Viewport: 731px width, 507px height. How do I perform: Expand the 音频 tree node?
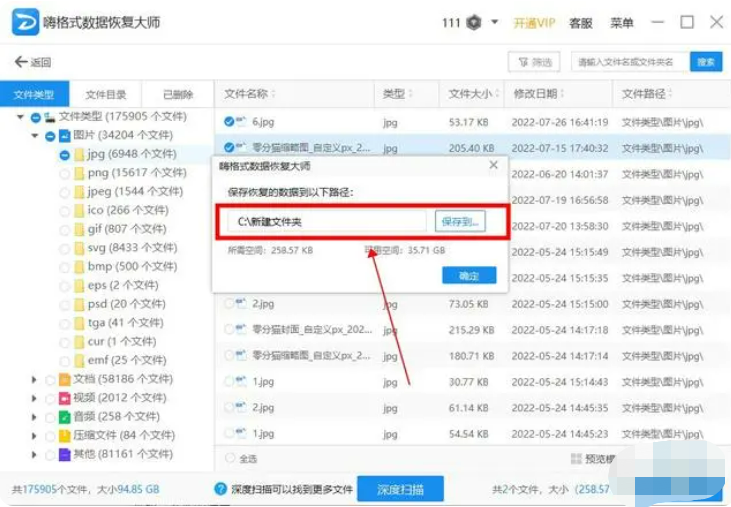[x=34, y=417]
